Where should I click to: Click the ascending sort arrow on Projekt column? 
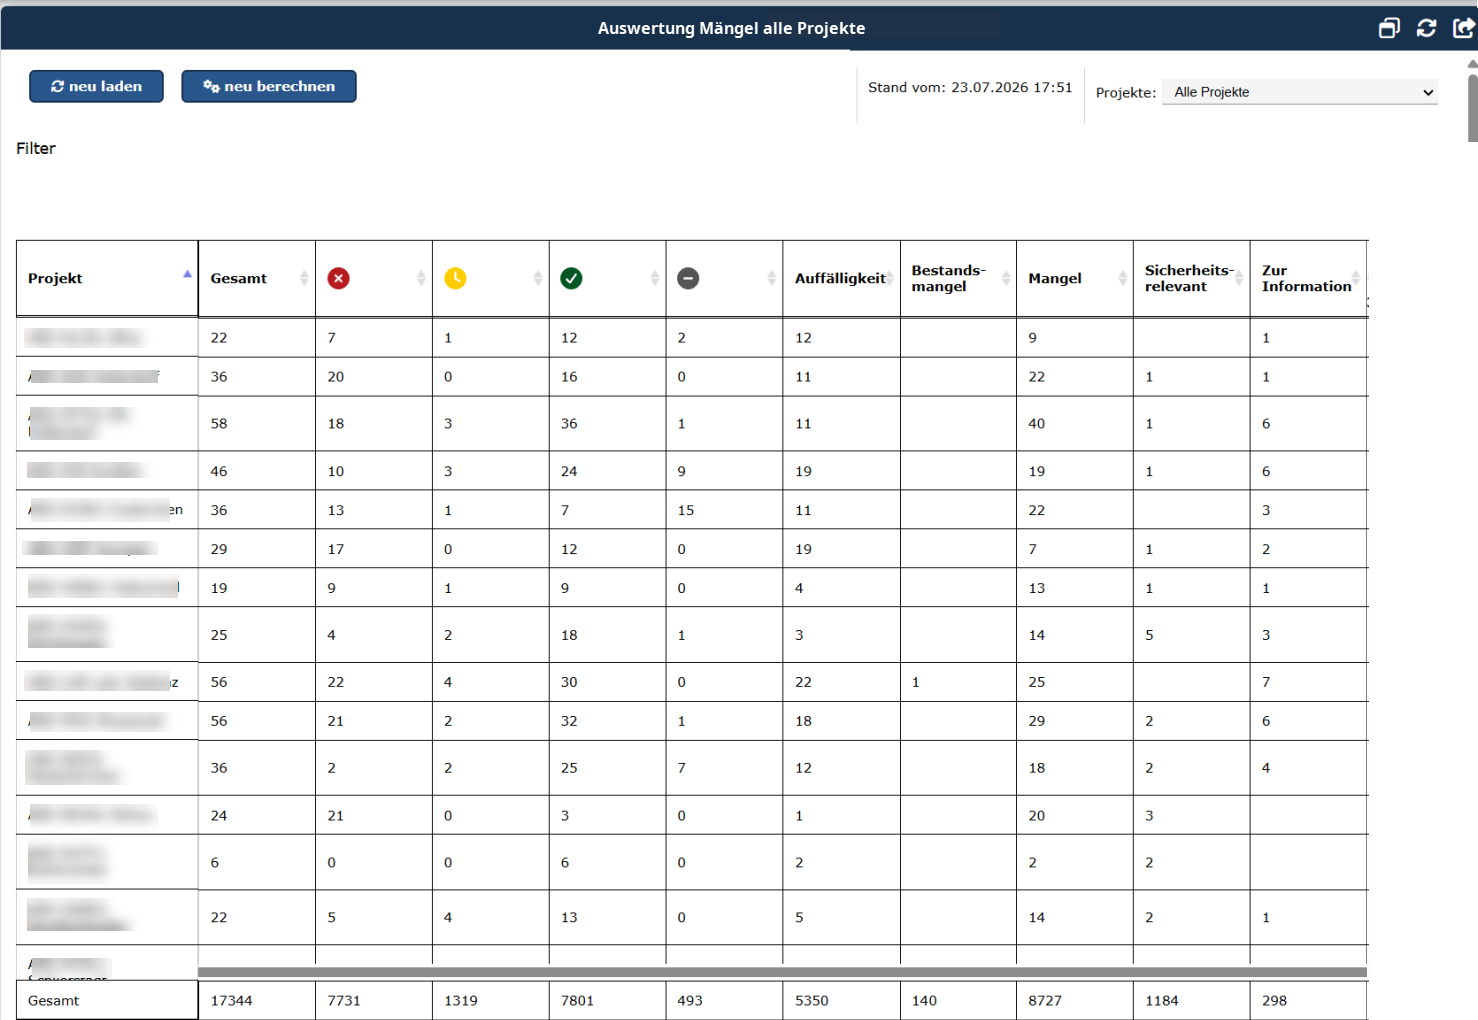pos(187,274)
